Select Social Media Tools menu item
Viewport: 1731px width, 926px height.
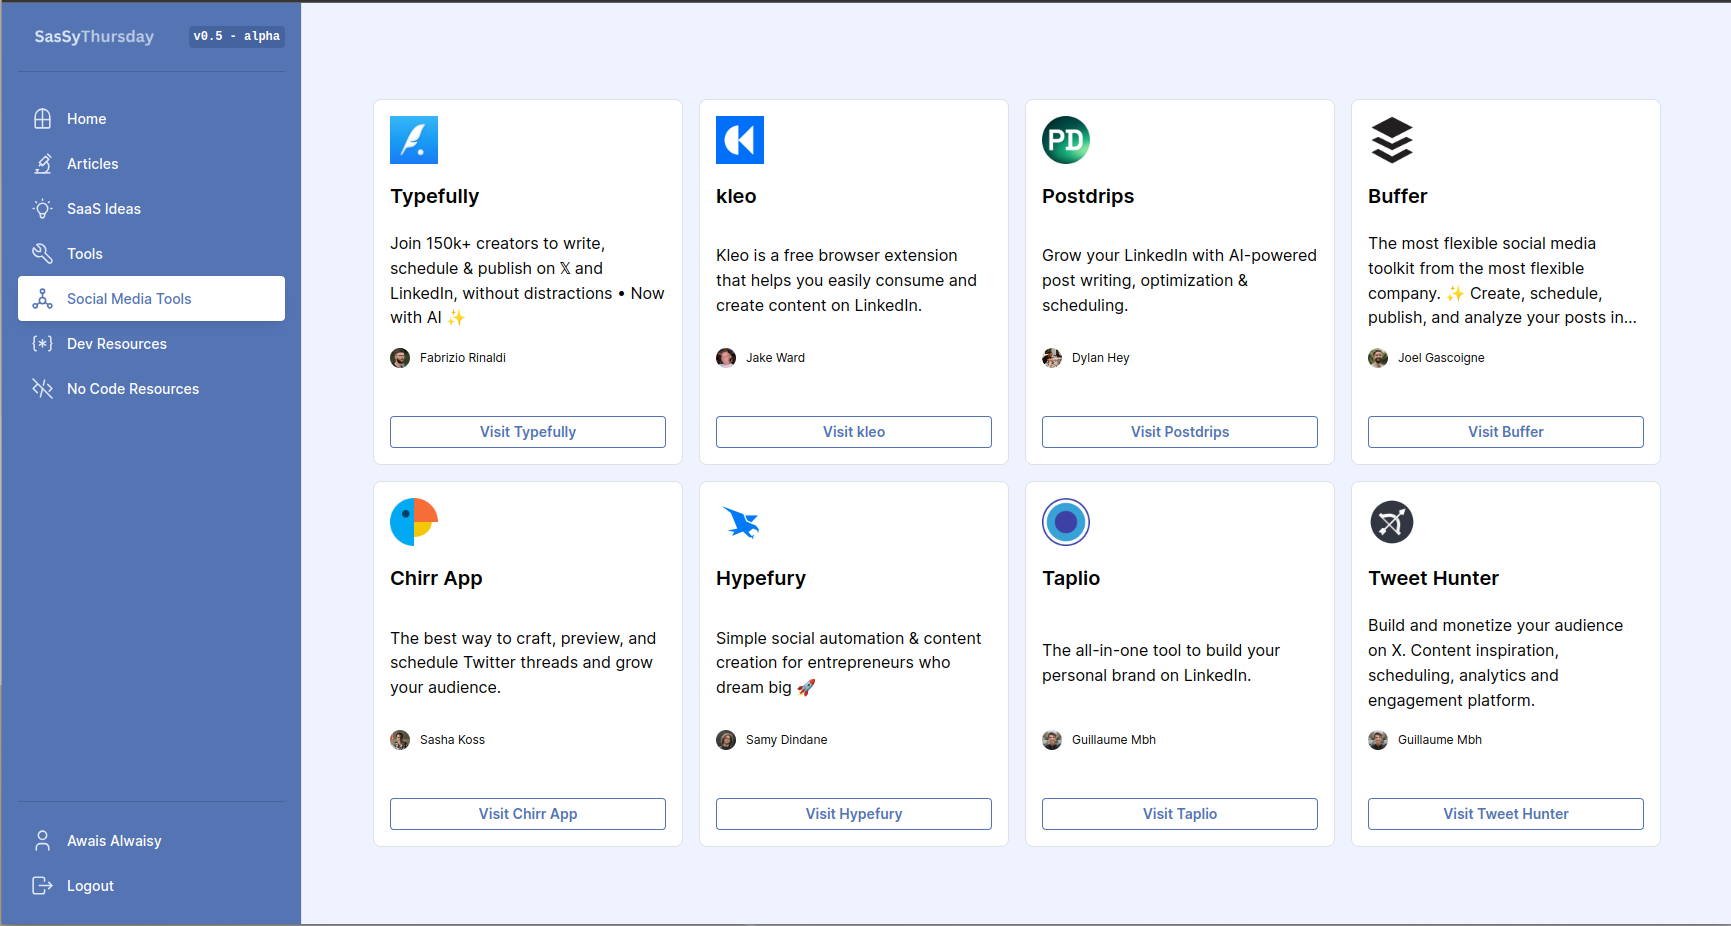(x=151, y=299)
